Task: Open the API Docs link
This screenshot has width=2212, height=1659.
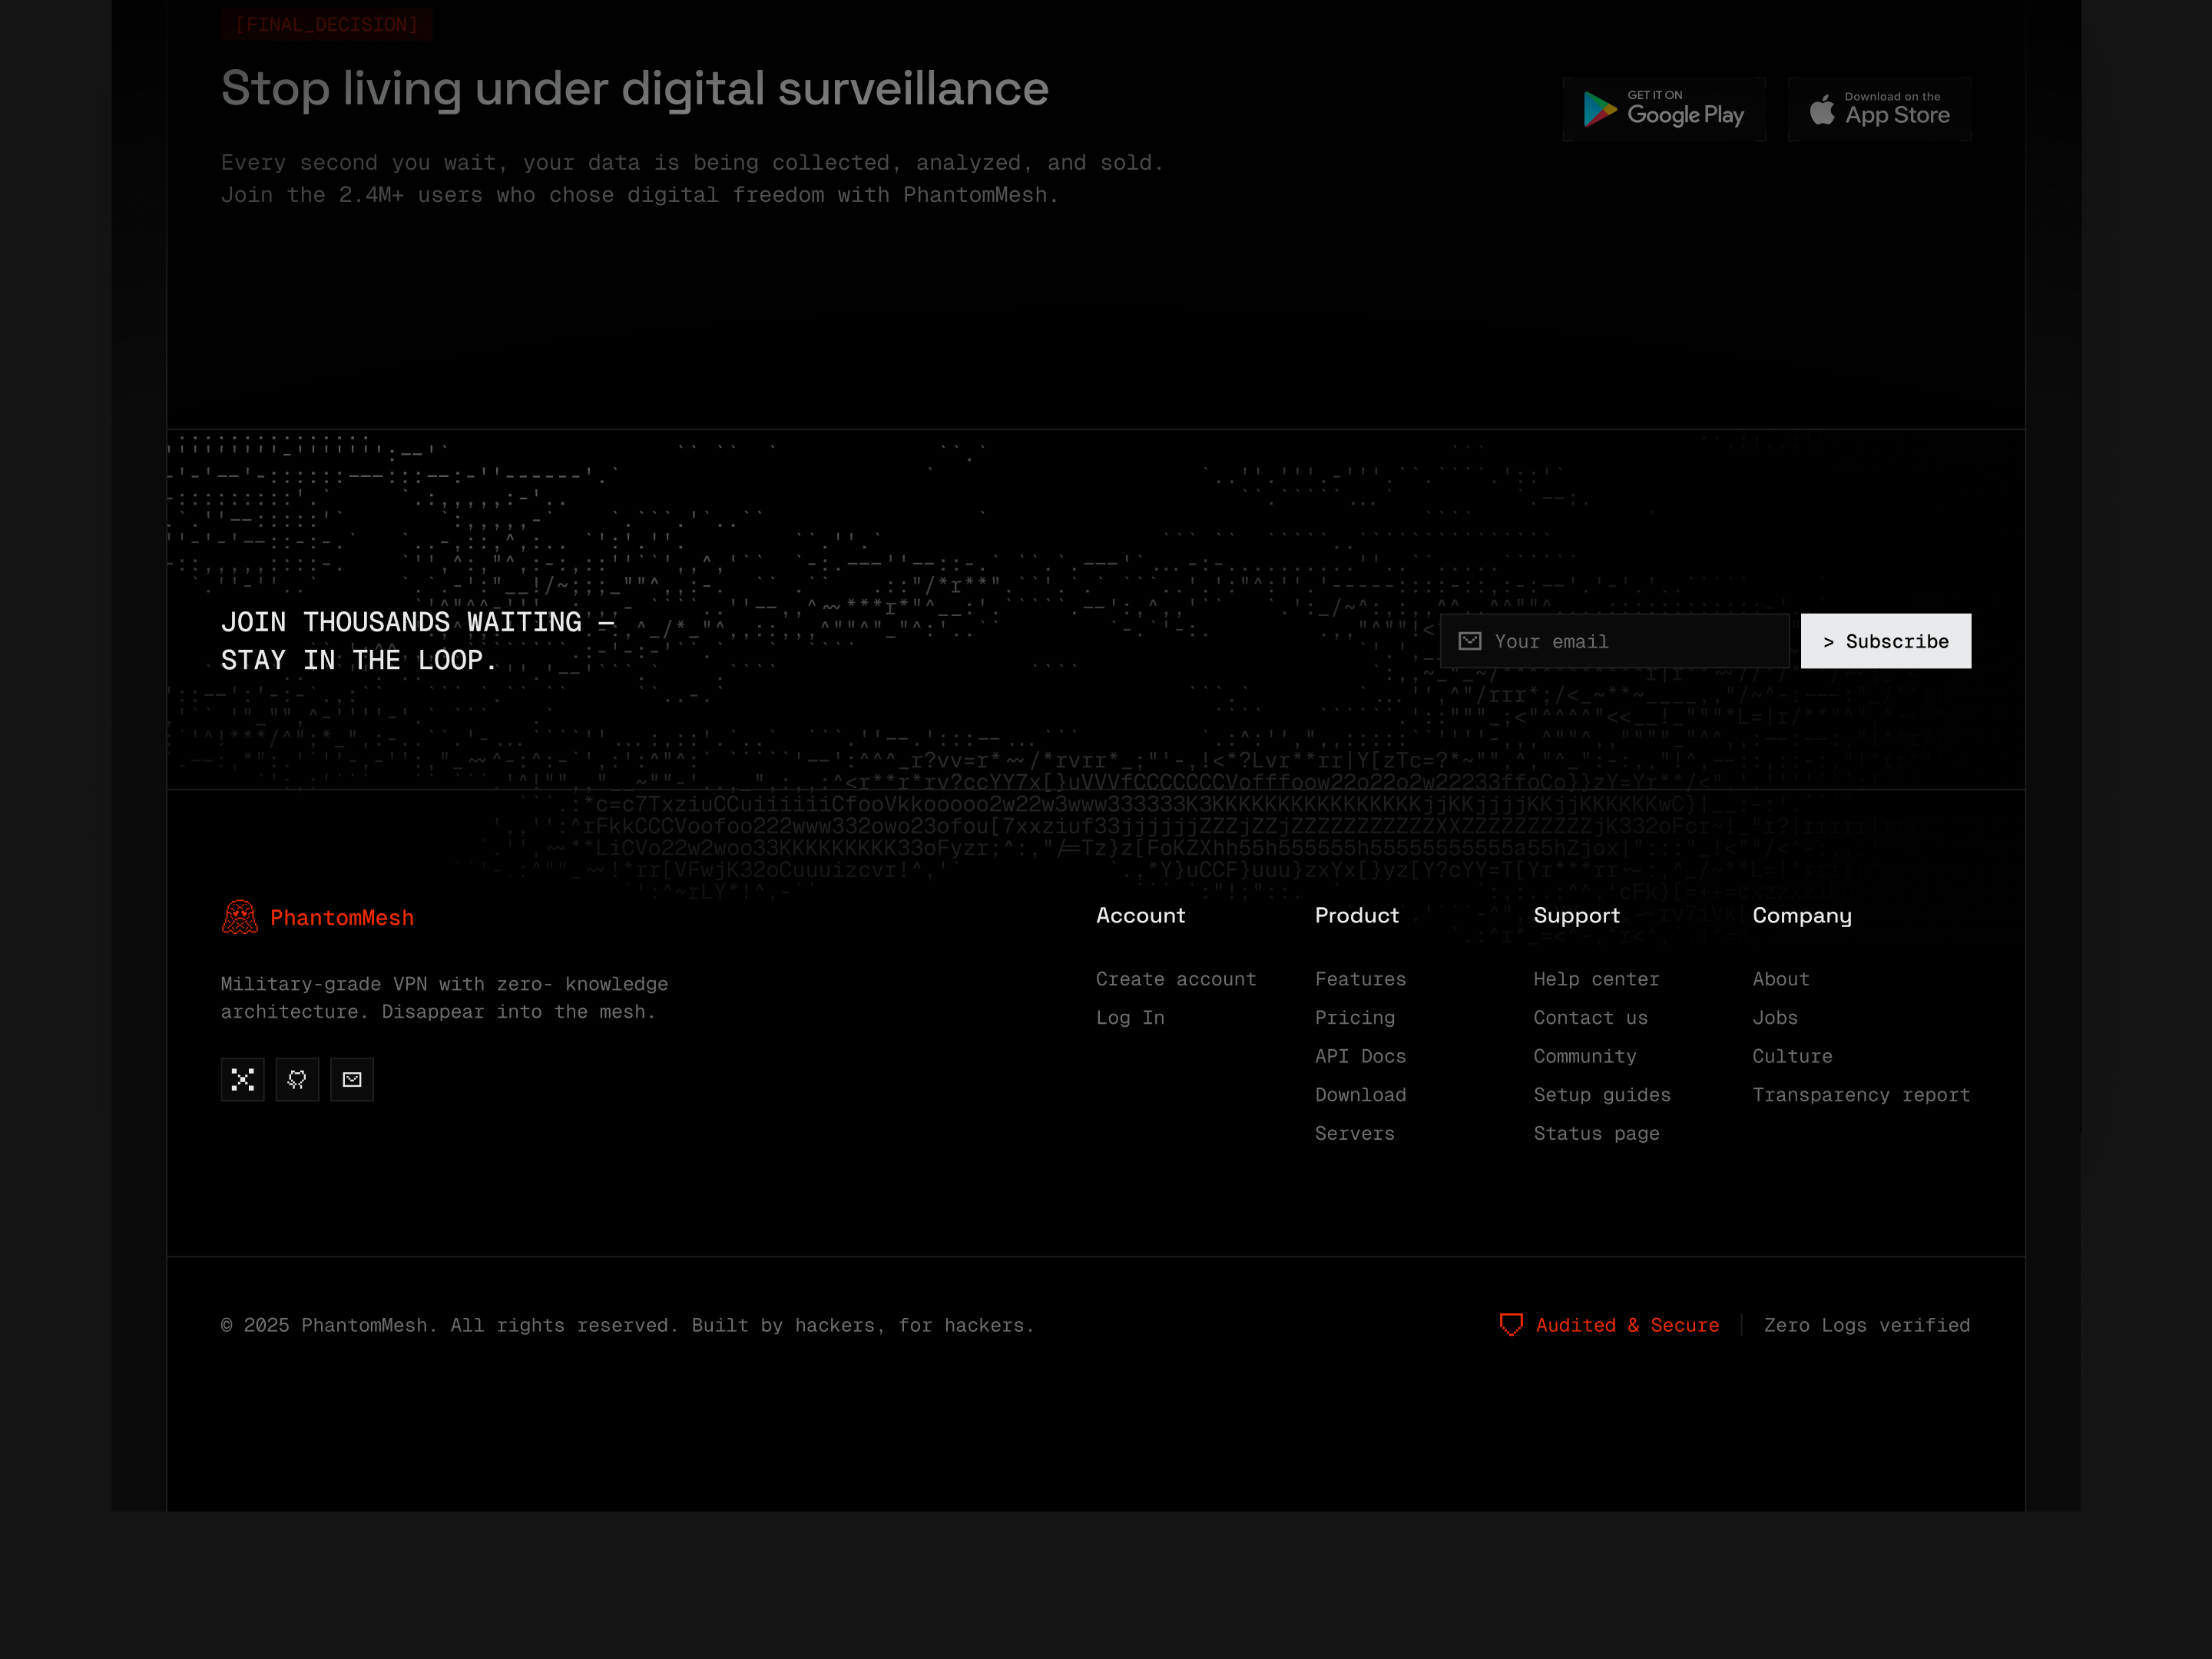Action: (1360, 1056)
